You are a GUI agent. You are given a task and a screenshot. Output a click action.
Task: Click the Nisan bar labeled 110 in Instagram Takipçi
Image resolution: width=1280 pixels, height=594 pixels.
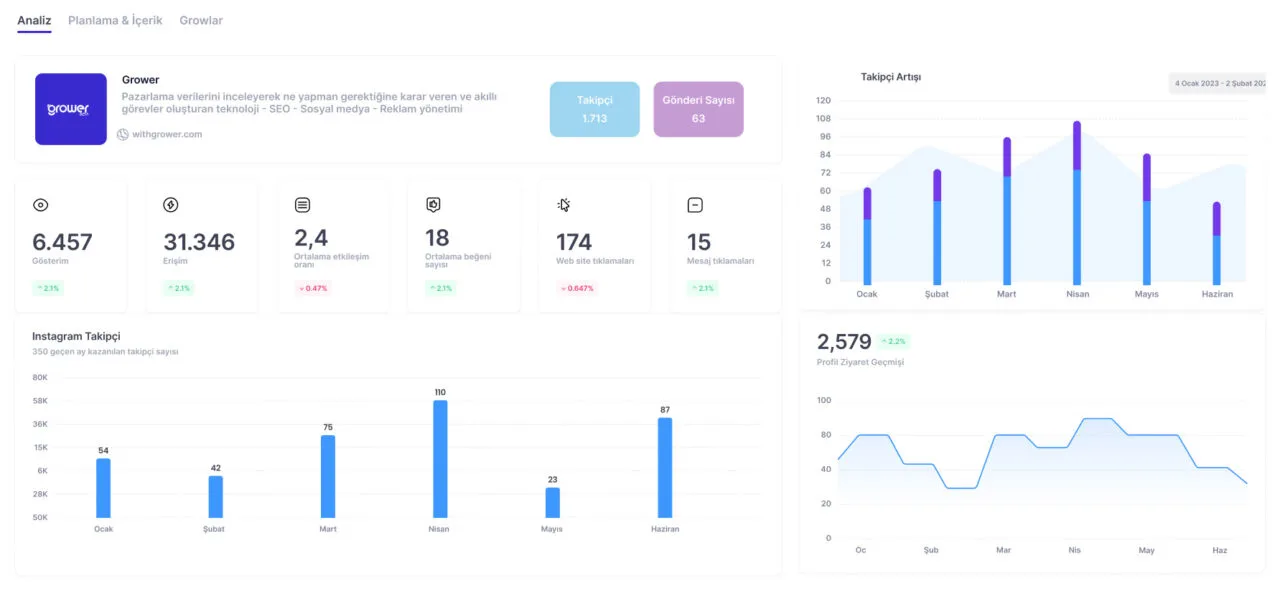[440, 459]
